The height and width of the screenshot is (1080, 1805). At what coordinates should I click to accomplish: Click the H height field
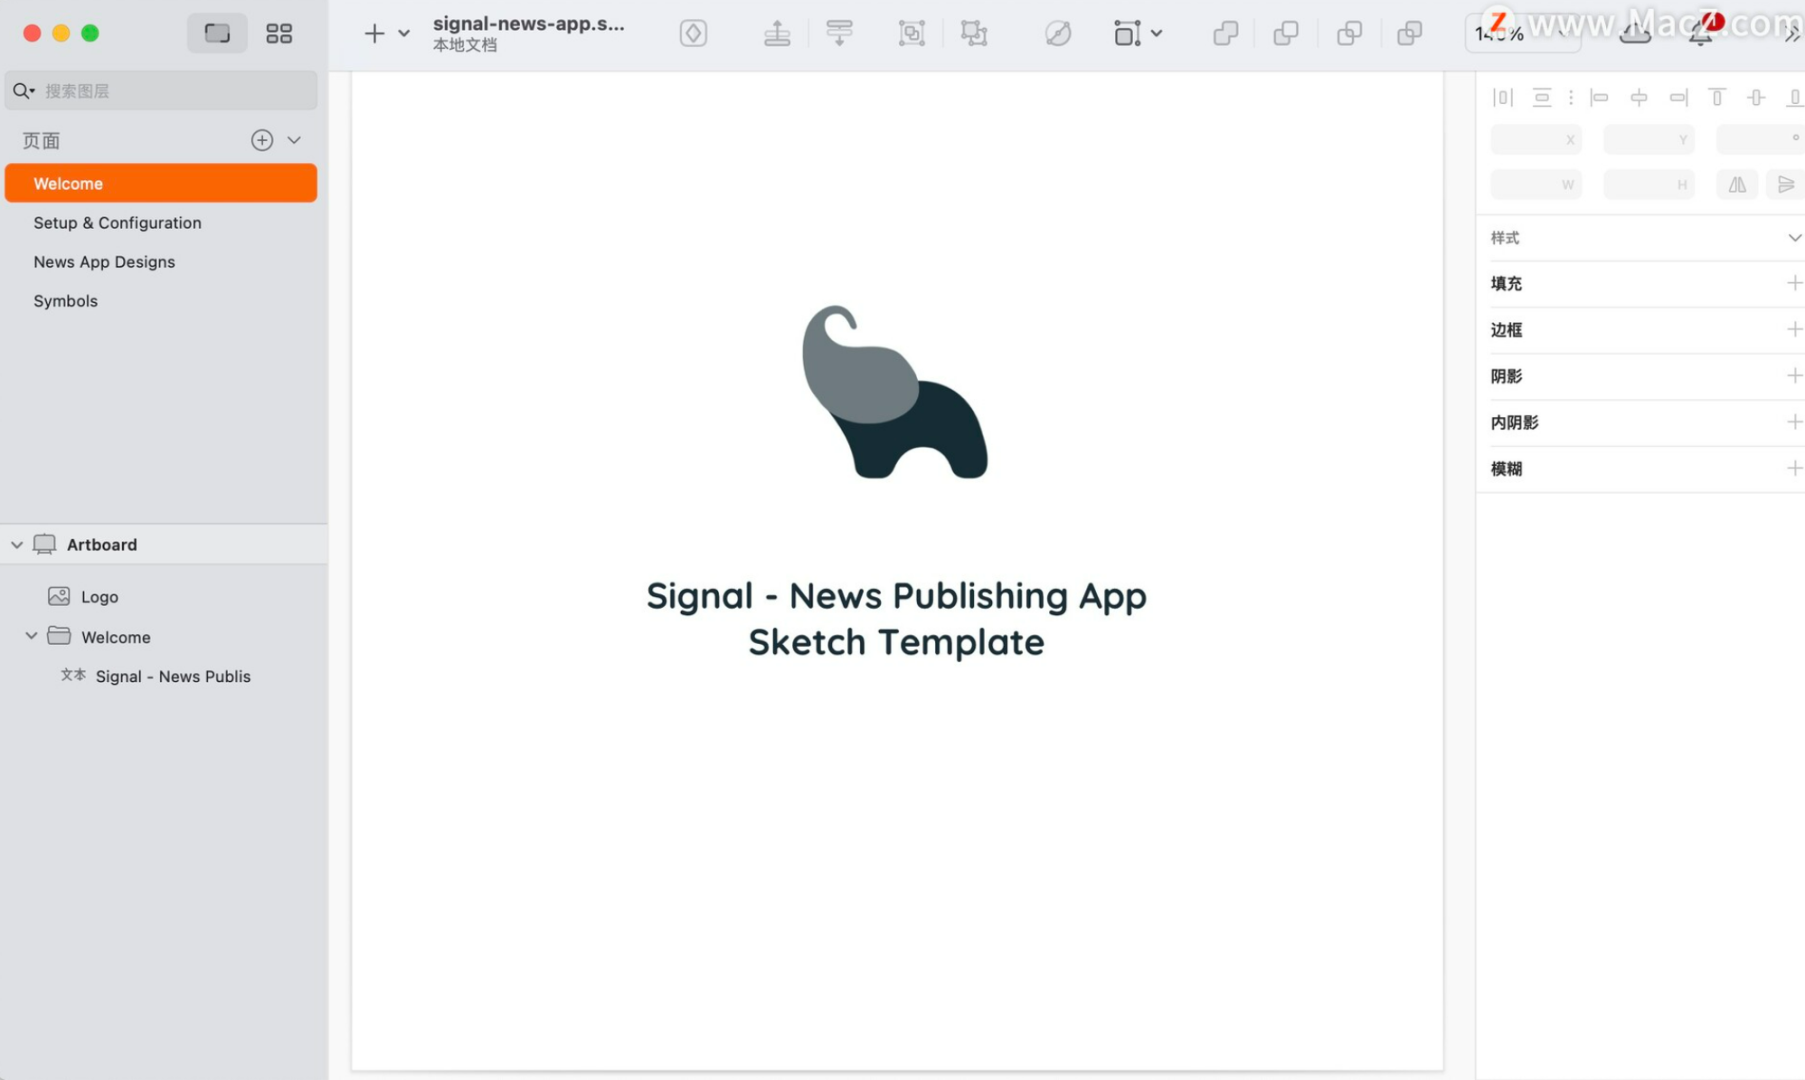[x=1649, y=184]
